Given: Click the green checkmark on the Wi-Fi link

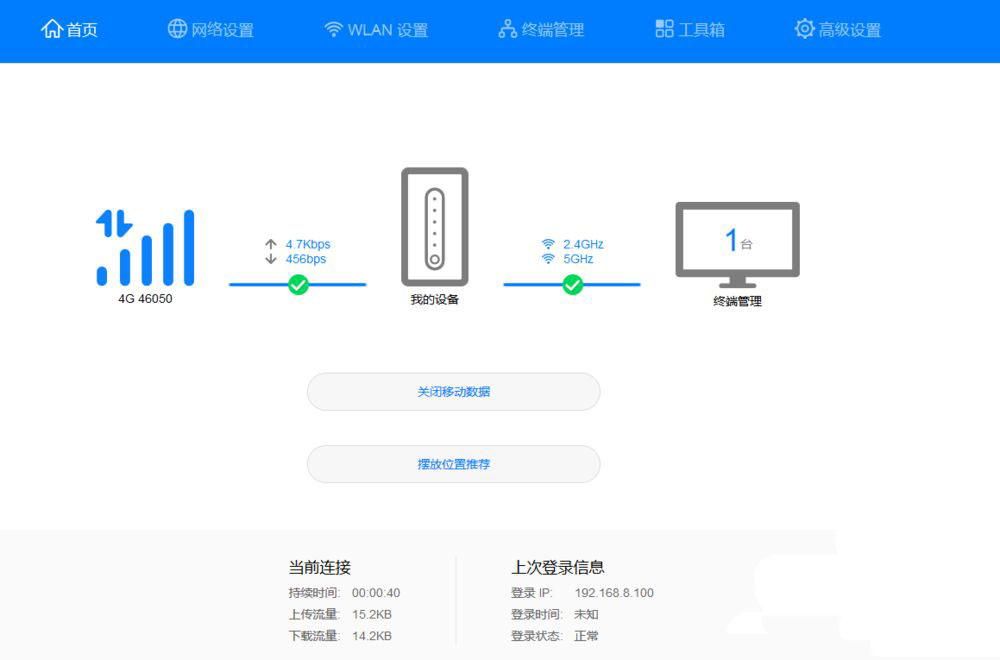Looking at the screenshot, I should [573, 284].
